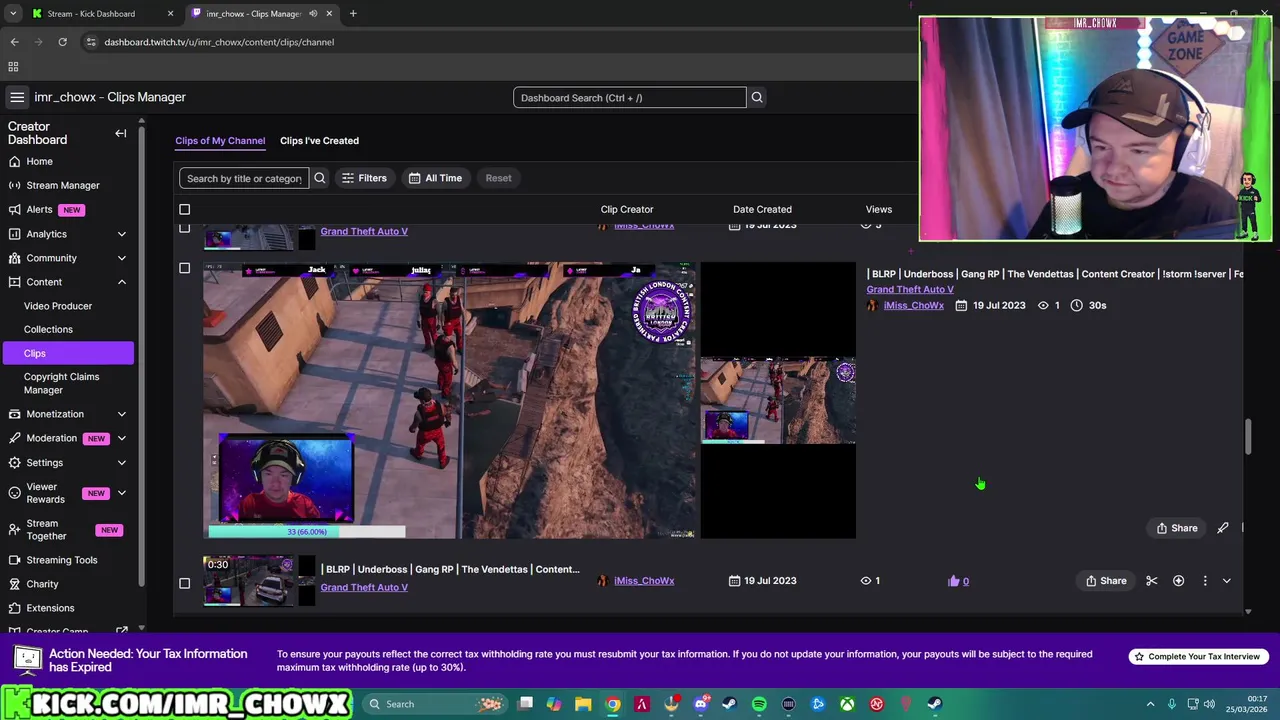
Task: Edit the expanded clip with the pencil icon
Action: pos(1223,528)
